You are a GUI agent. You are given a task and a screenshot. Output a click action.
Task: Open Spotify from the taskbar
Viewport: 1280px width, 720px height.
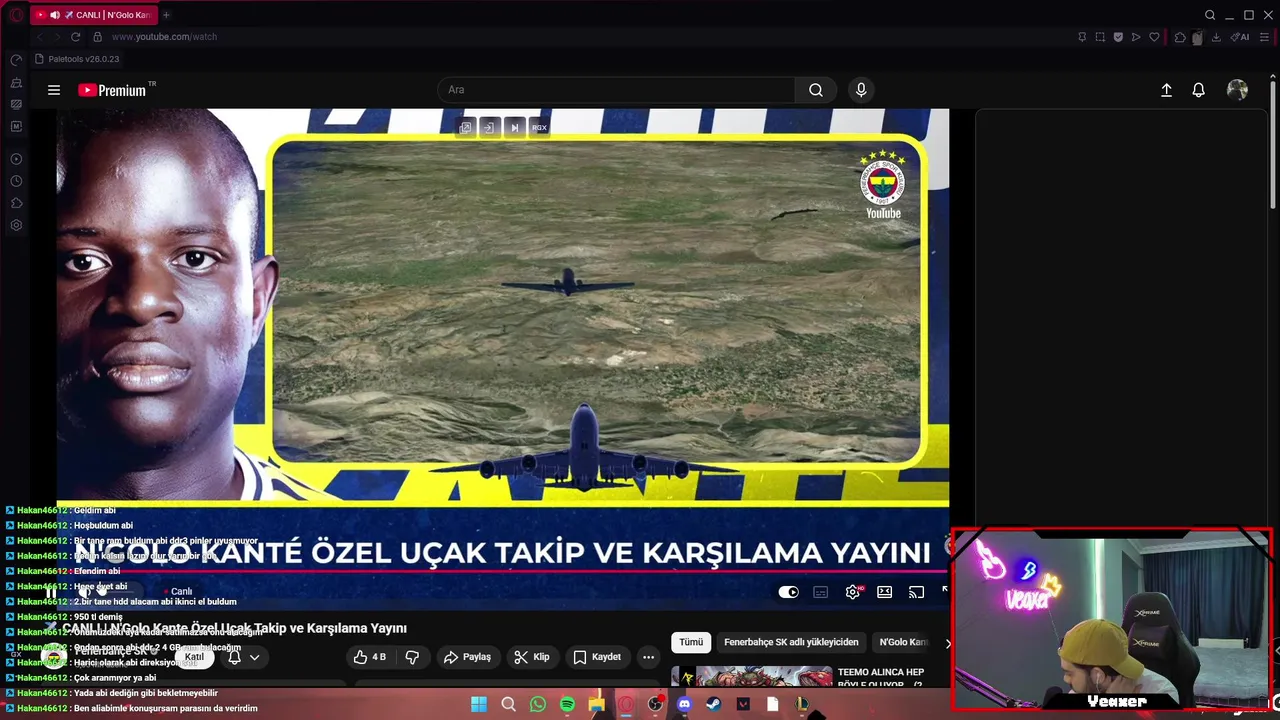coord(567,704)
